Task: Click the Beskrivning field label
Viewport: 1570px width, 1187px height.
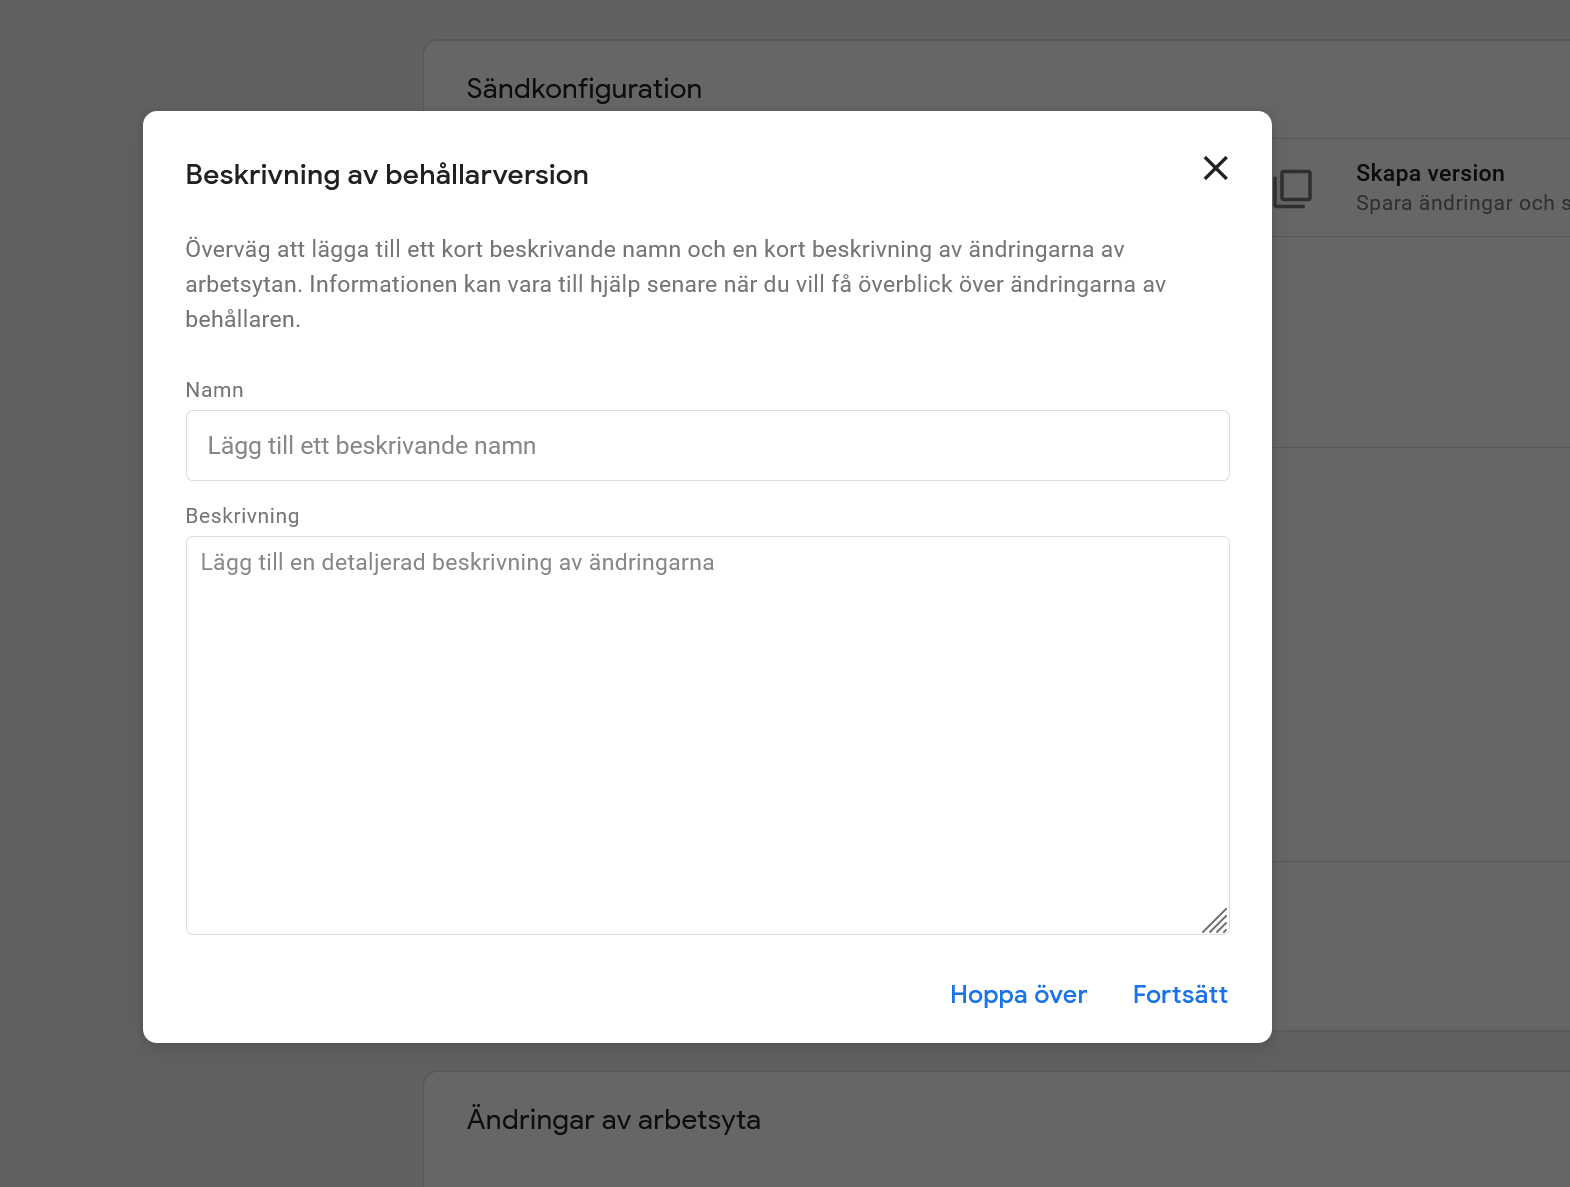Action: (241, 515)
